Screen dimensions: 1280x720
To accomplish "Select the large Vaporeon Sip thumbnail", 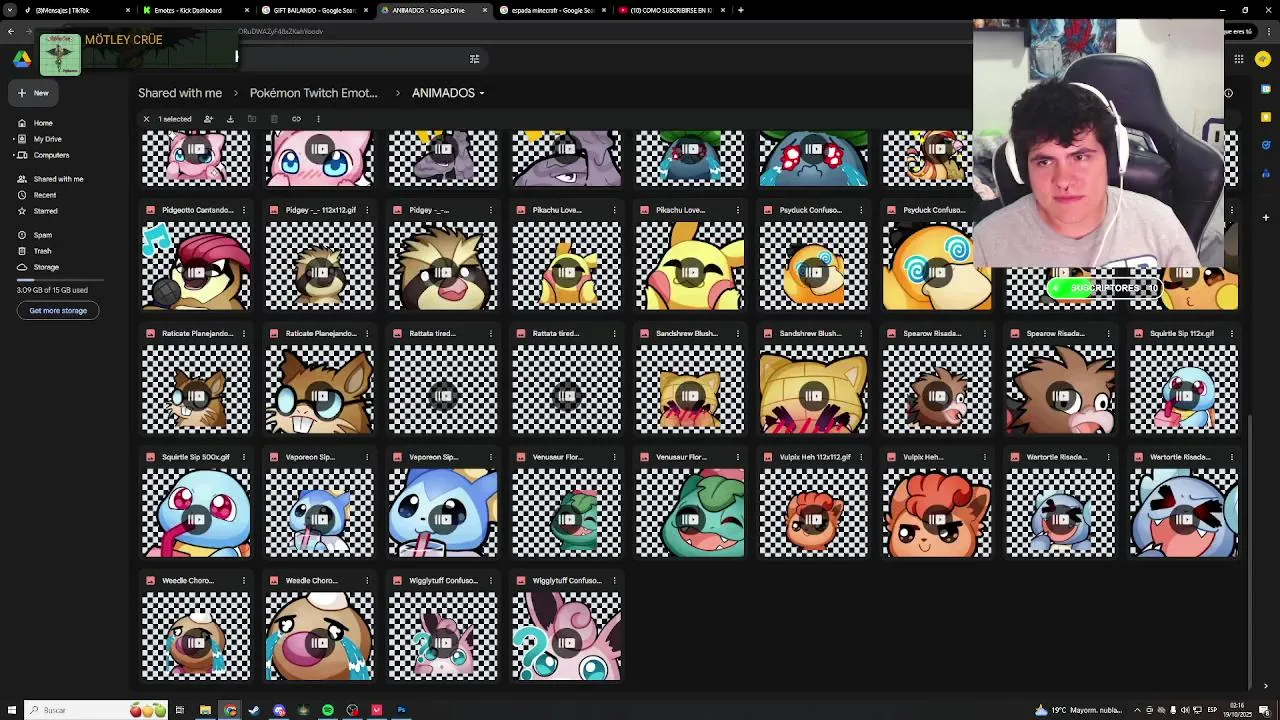I will tap(443, 513).
